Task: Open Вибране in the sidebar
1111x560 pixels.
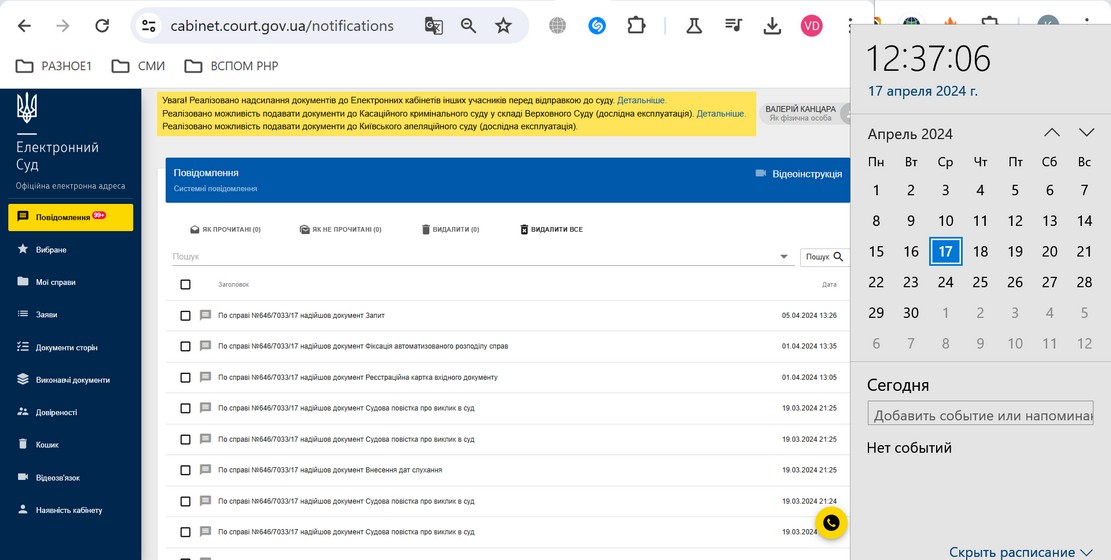Action: click(51, 250)
